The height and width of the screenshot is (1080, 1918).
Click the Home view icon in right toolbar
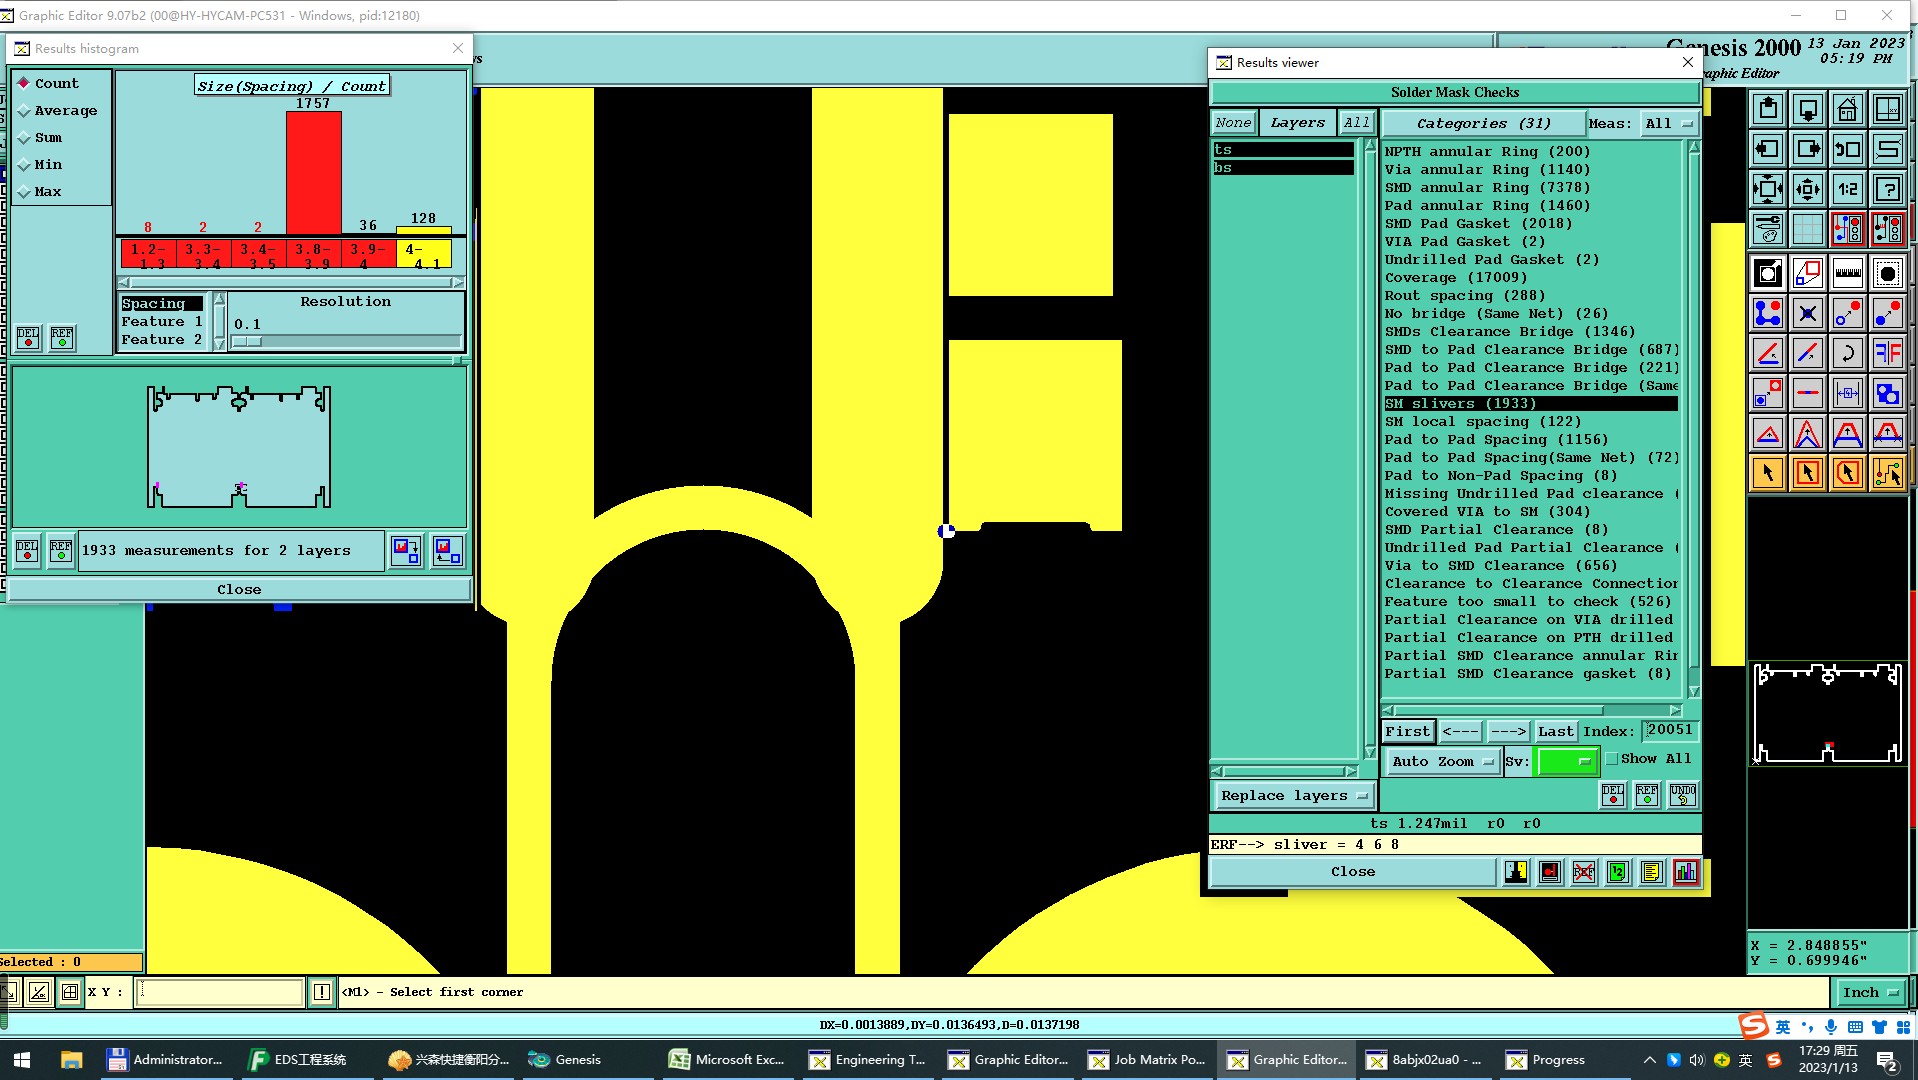[x=1847, y=109]
